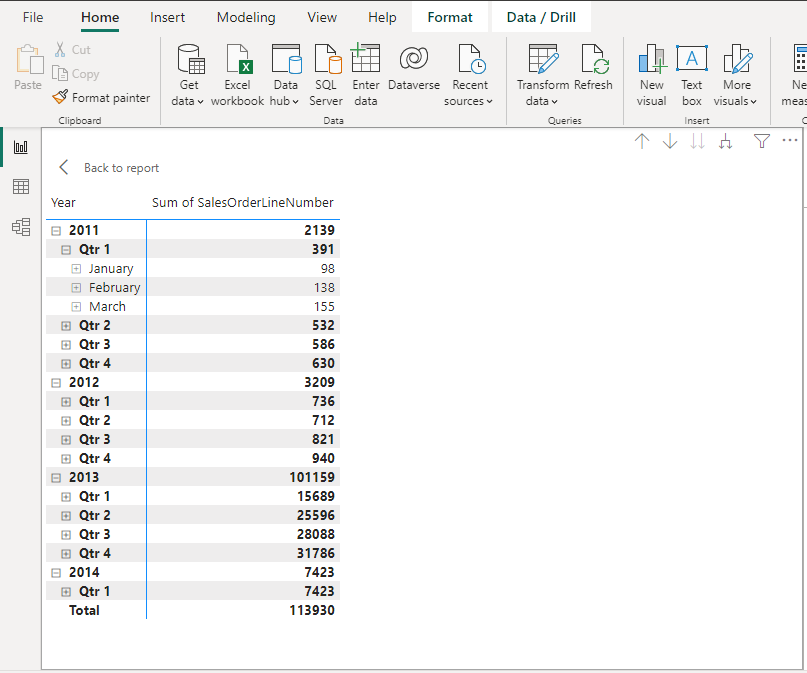Click Back to report link
Viewport: 807px width, 673px height.
pos(121,168)
